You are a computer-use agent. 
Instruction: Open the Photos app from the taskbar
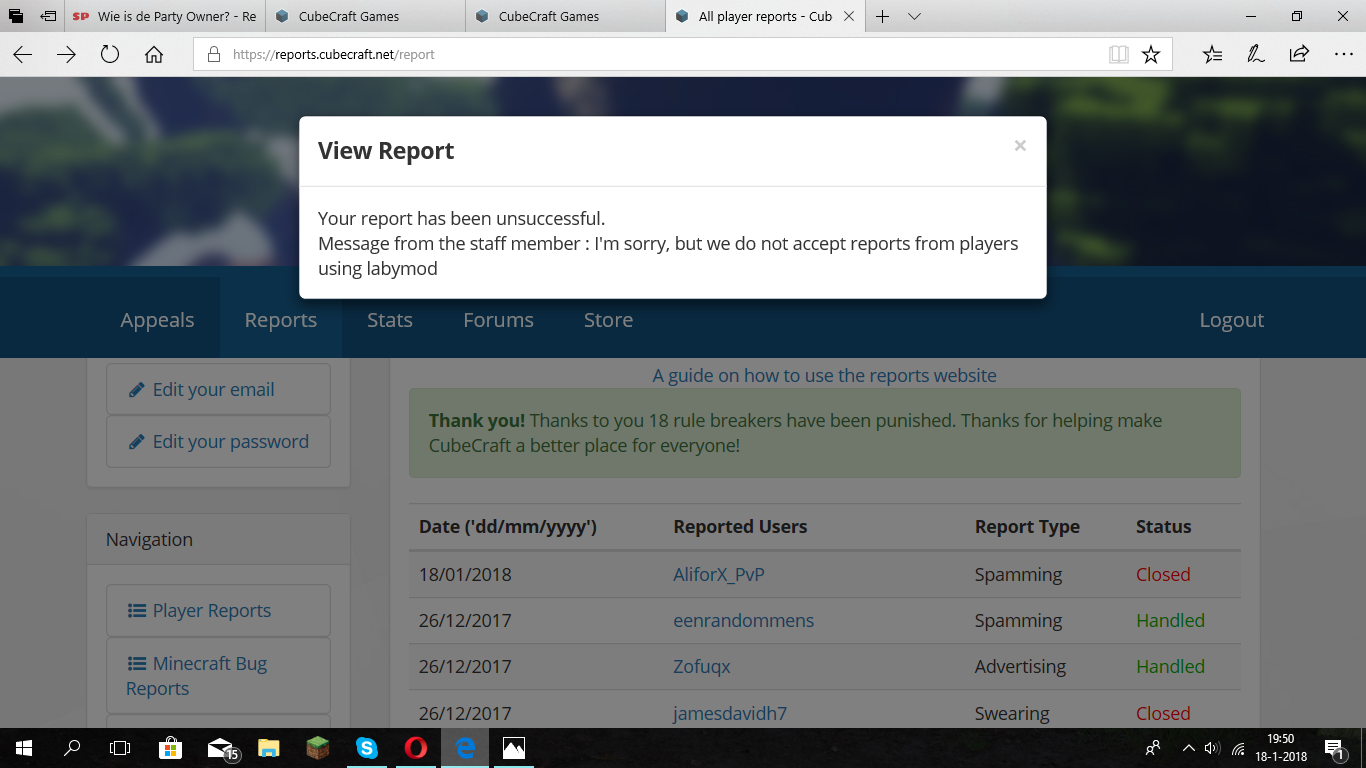point(514,748)
